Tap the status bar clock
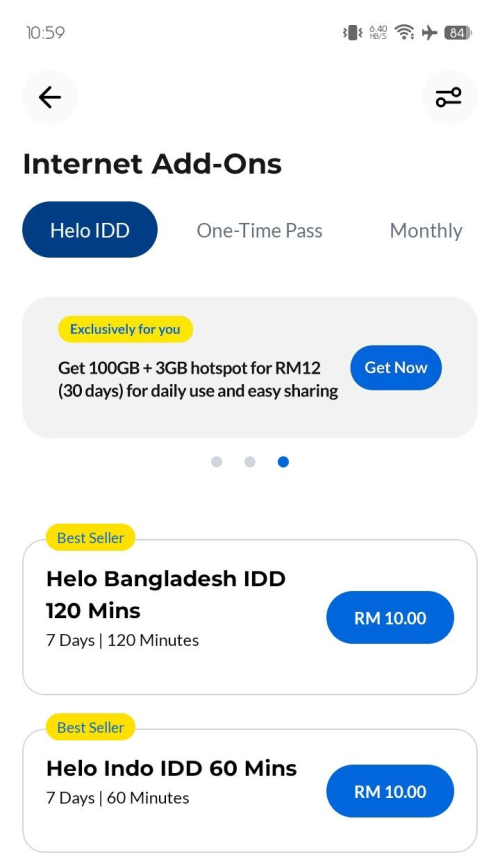The height and width of the screenshot is (864, 500). pyautogui.click(x=45, y=33)
